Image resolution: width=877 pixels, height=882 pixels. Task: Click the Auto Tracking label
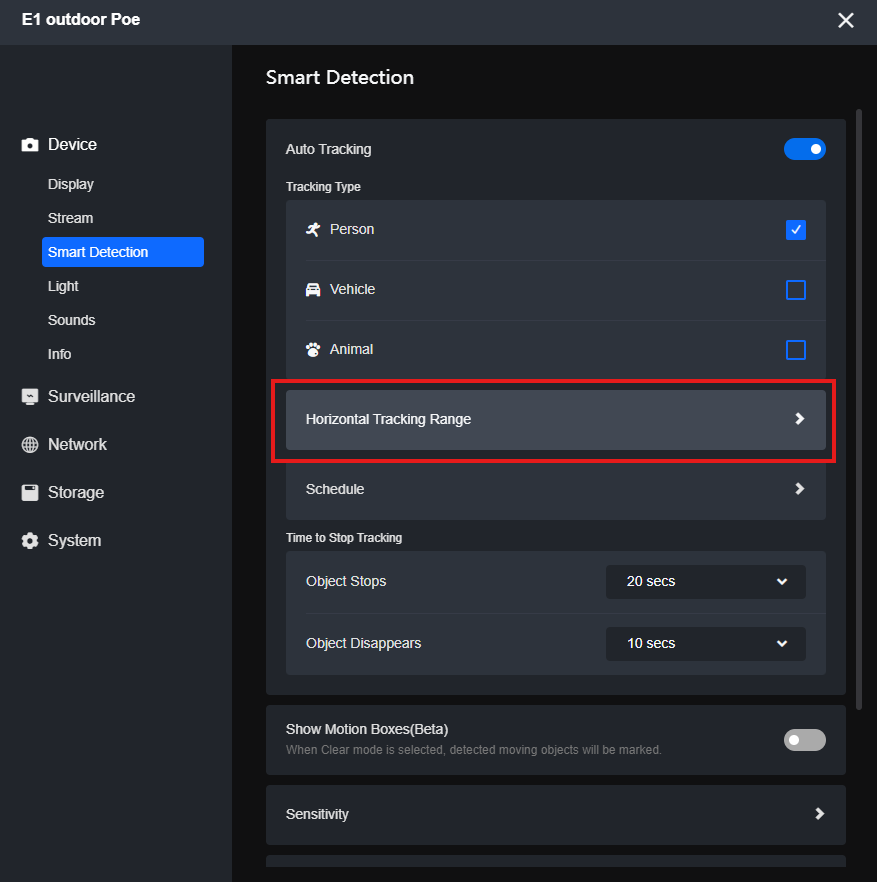point(329,149)
